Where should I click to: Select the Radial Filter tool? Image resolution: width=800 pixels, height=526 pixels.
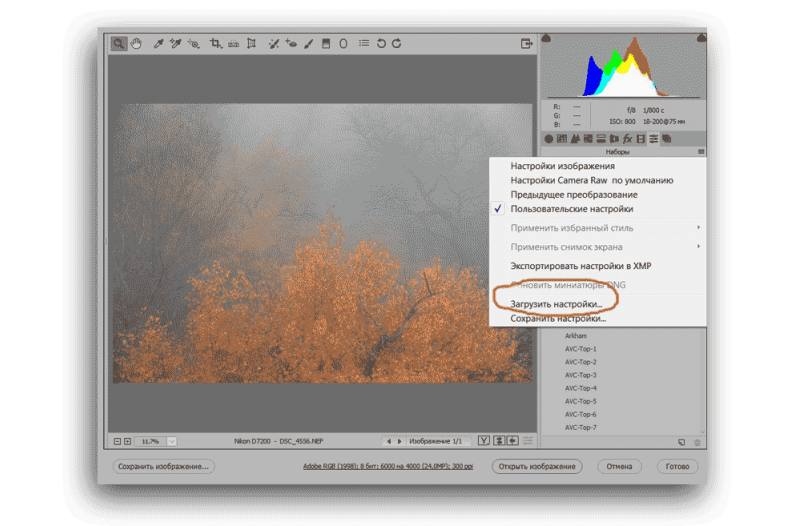point(343,44)
